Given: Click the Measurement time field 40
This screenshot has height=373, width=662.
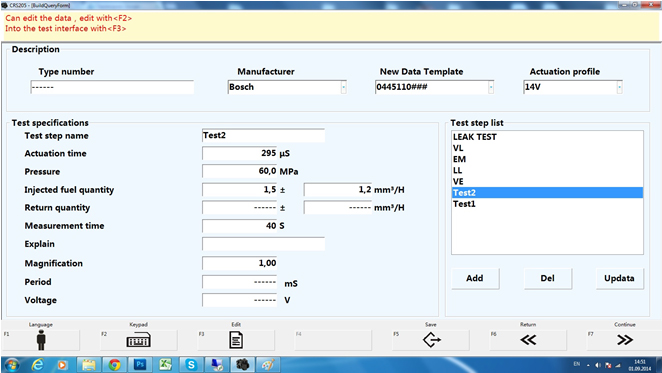Looking at the screenshot, I should (x=239, y=226).
